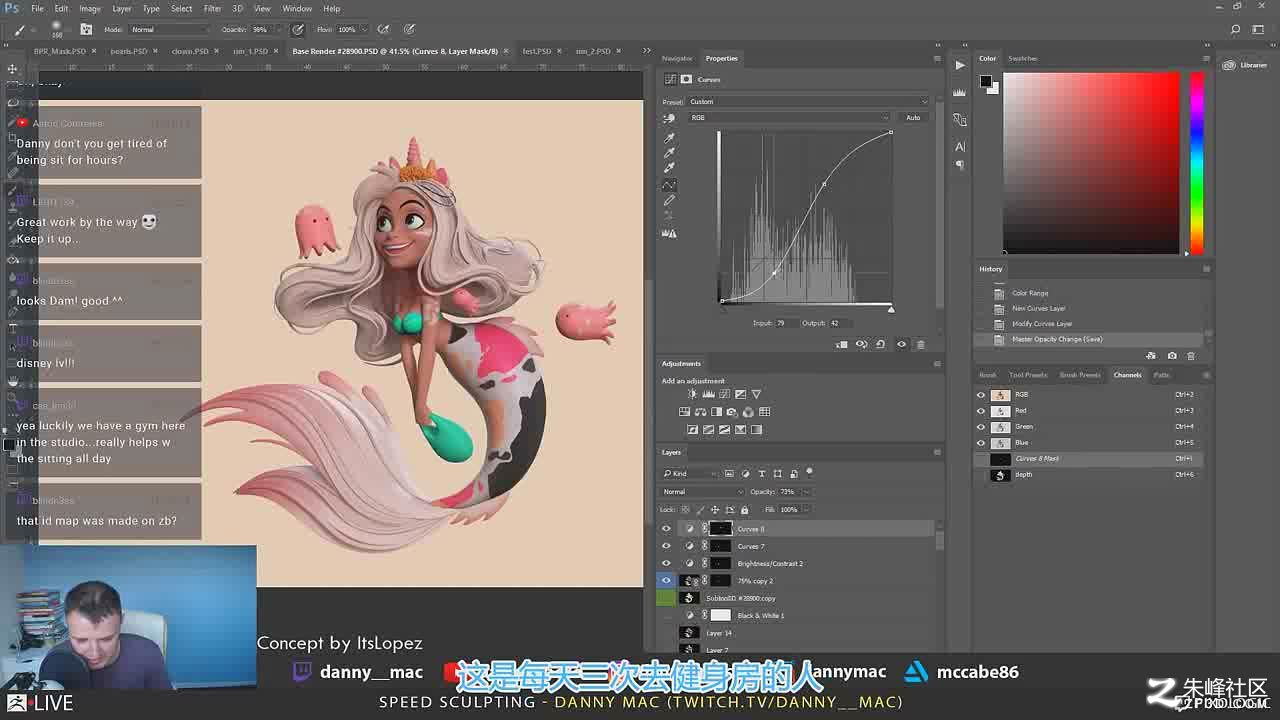Click the hue spectrum slider
The image size is (1280, 720).
coord(1197,162)
